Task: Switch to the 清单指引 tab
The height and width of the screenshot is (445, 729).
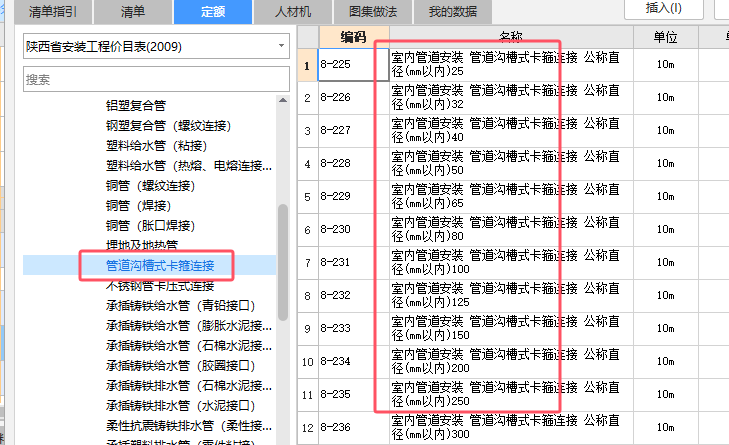Action: coord(53,12)
